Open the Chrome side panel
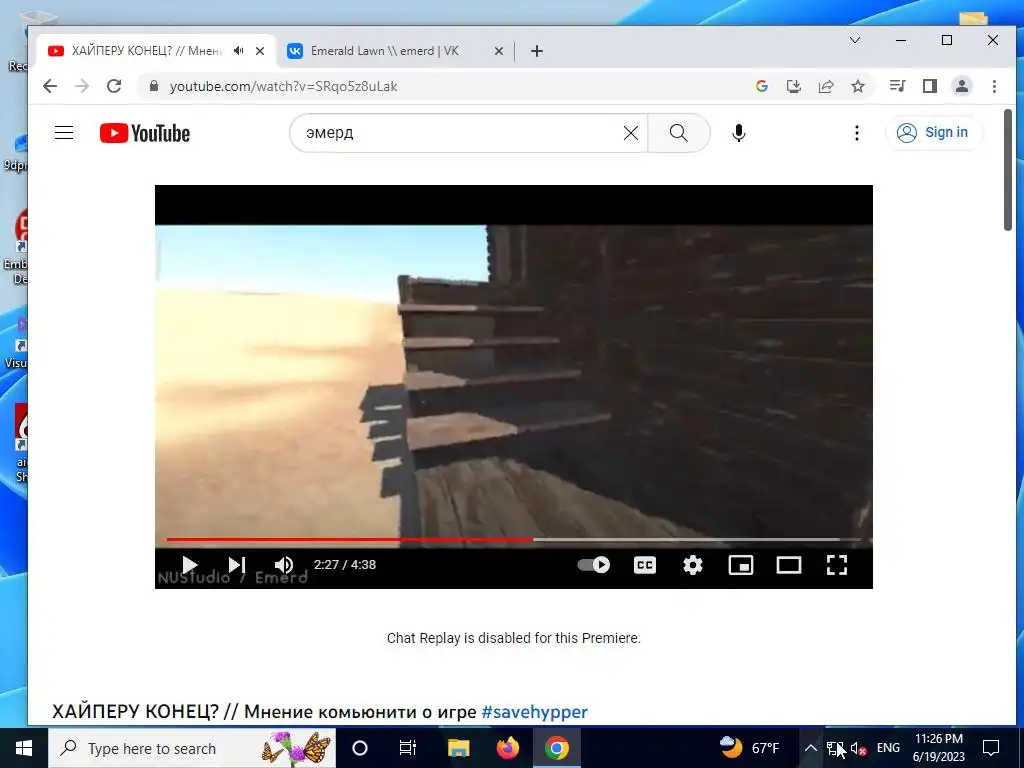 (x=930, y=86)
